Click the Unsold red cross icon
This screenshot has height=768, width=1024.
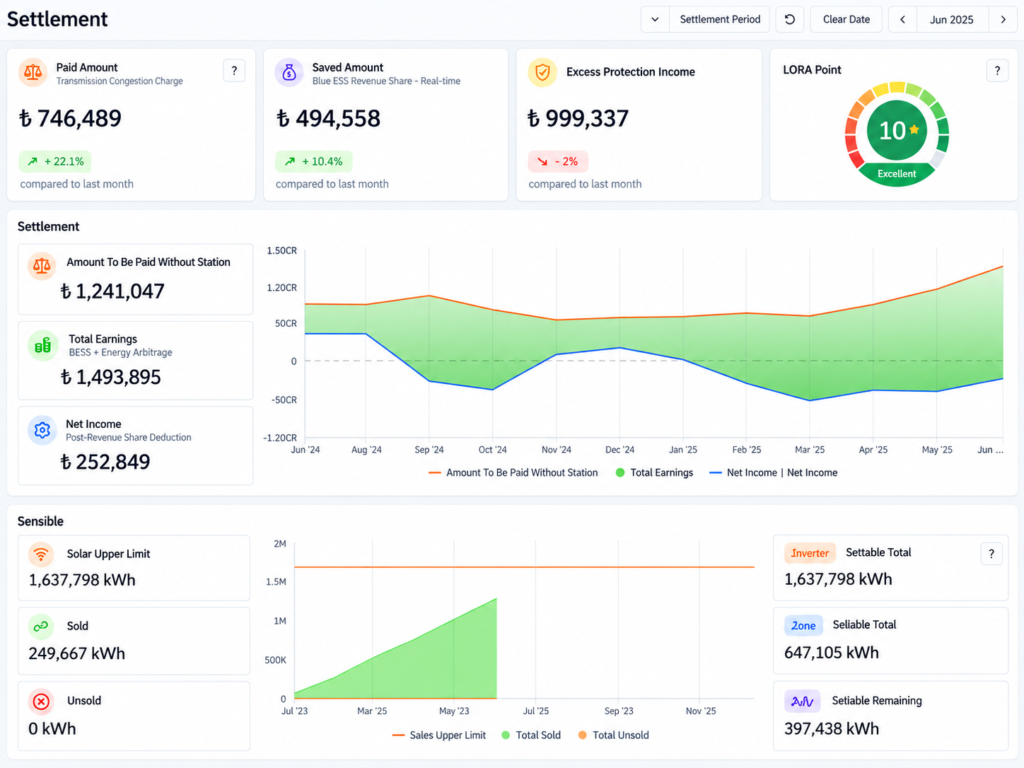[41, 701]
